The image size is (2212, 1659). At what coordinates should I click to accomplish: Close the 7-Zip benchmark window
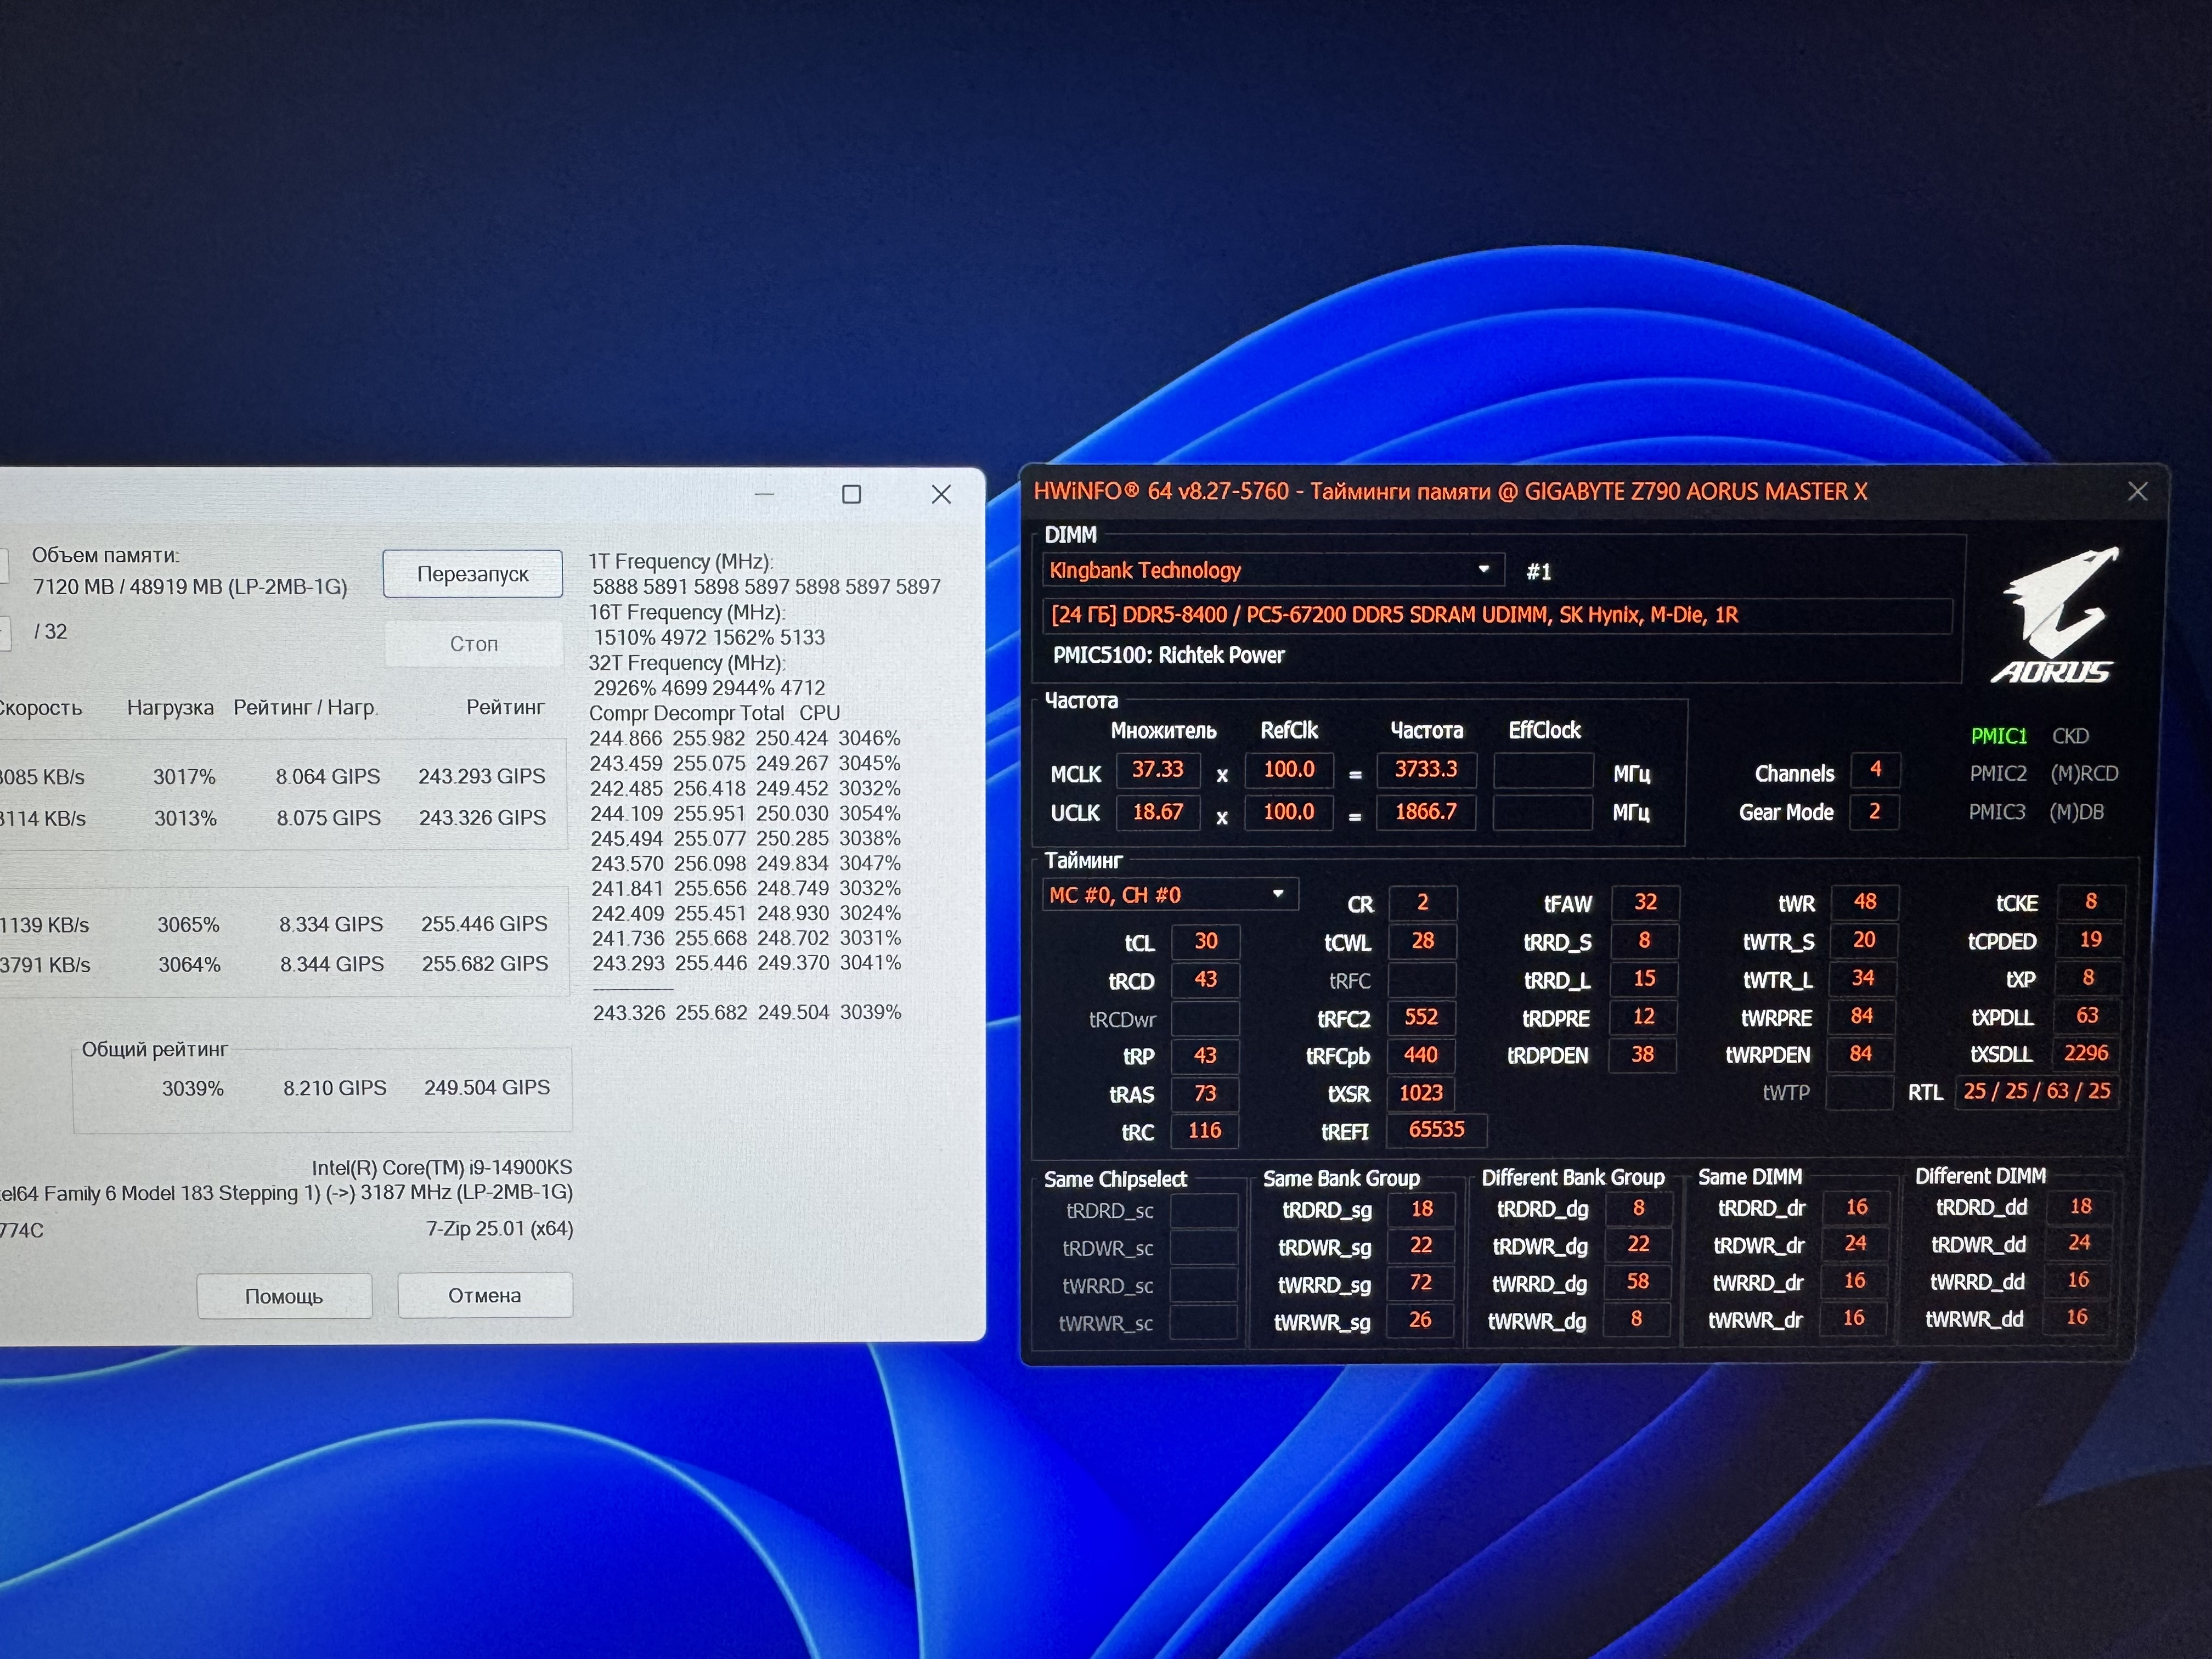point(941,494)
